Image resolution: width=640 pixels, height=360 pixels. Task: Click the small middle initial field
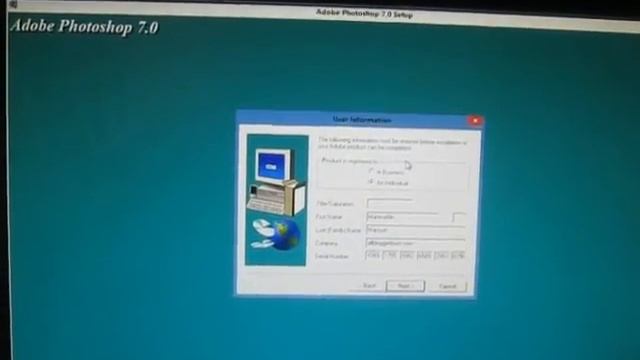[459, 218]
